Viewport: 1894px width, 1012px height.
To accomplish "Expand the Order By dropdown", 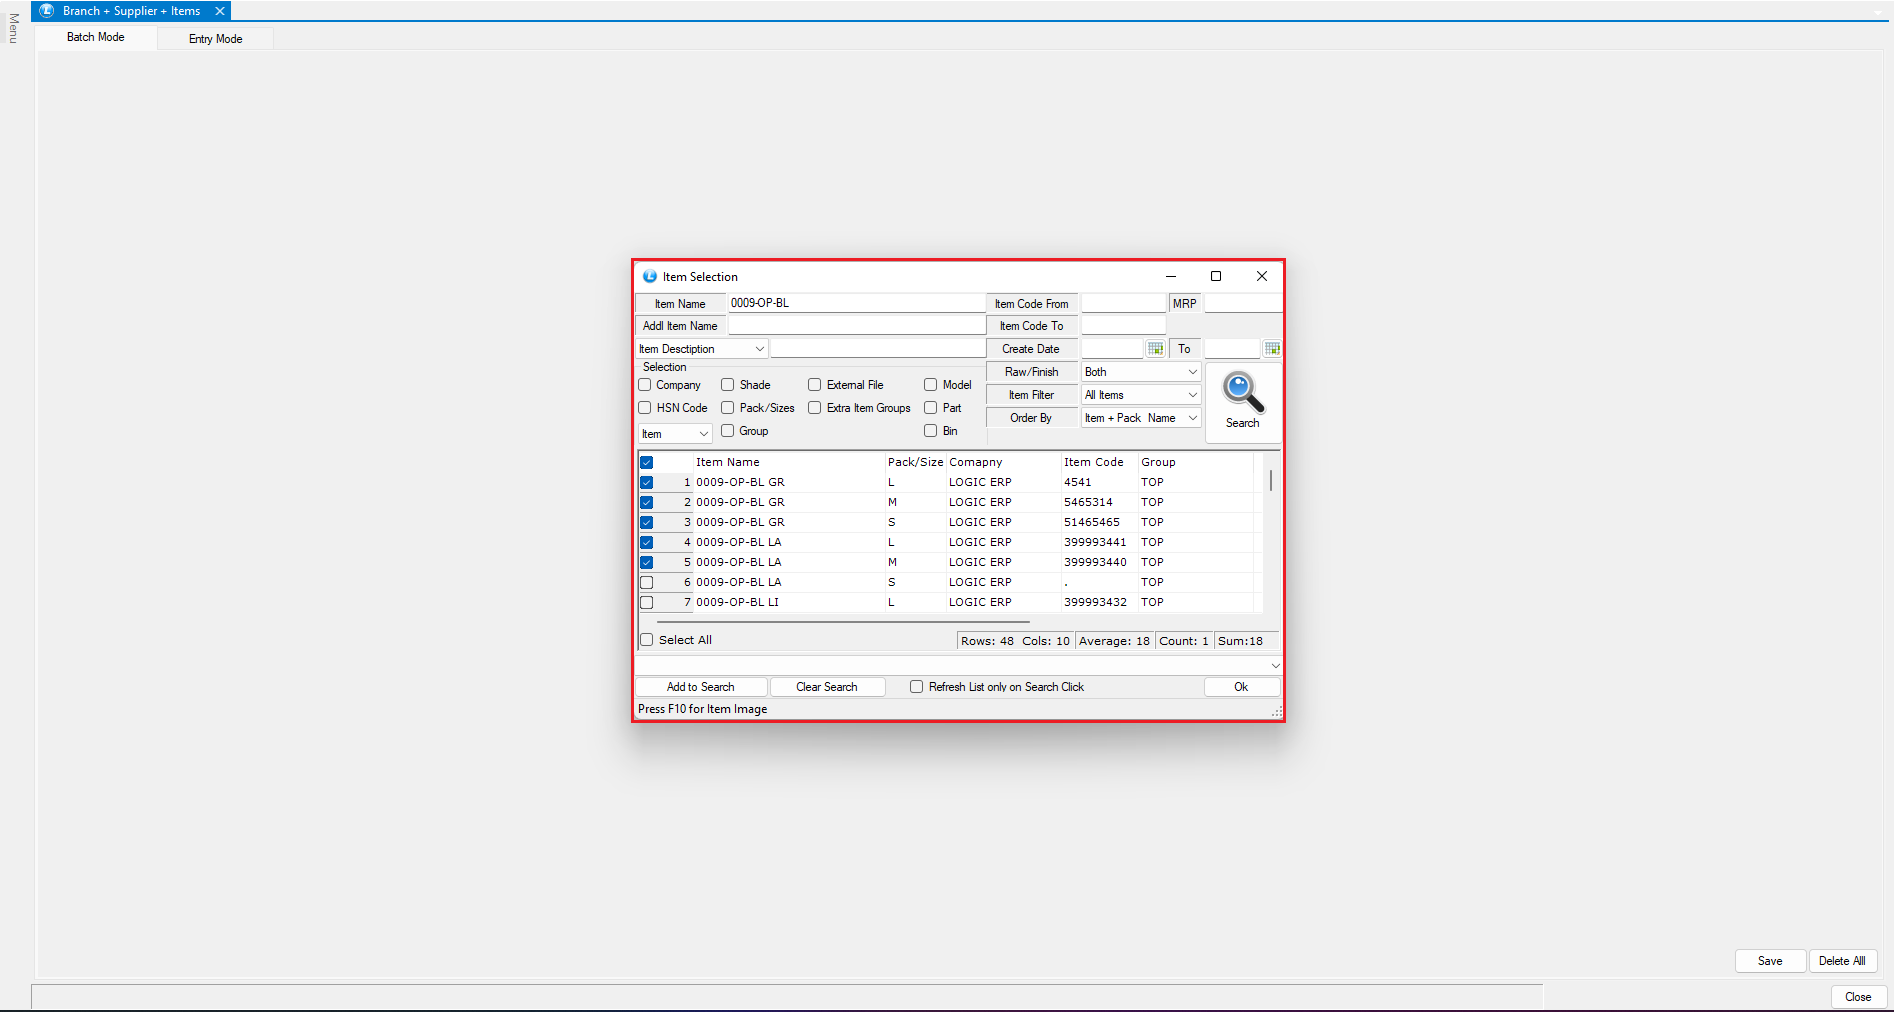I will point(1141,418).
